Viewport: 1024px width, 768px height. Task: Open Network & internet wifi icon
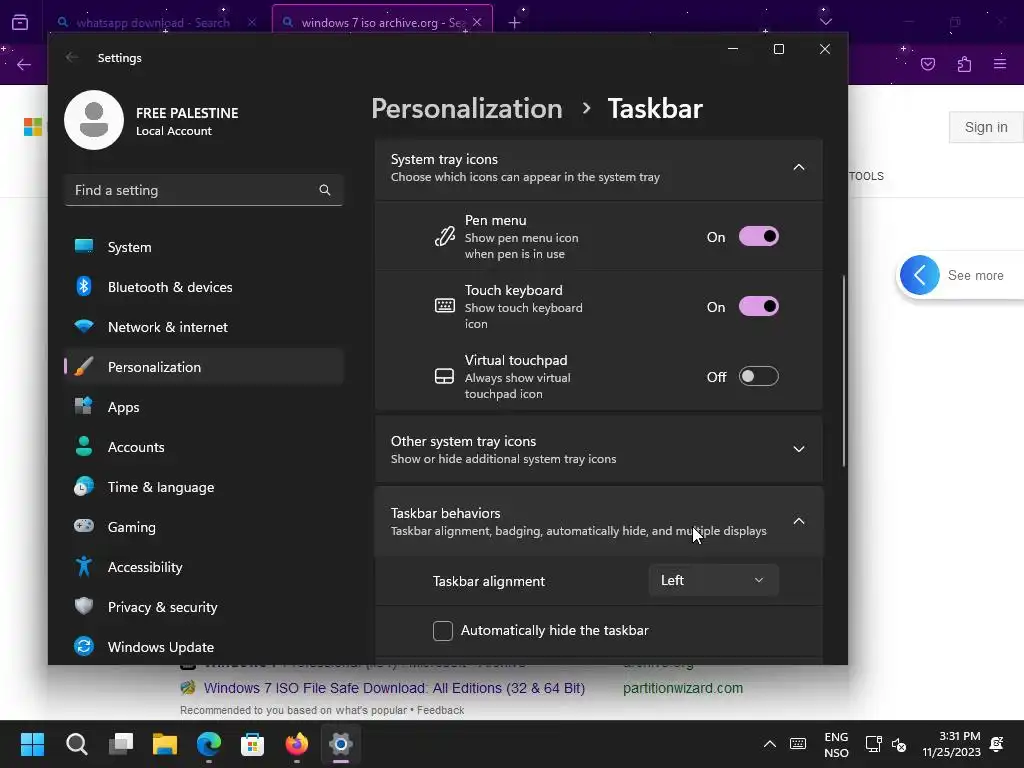(x=84, y=326)
